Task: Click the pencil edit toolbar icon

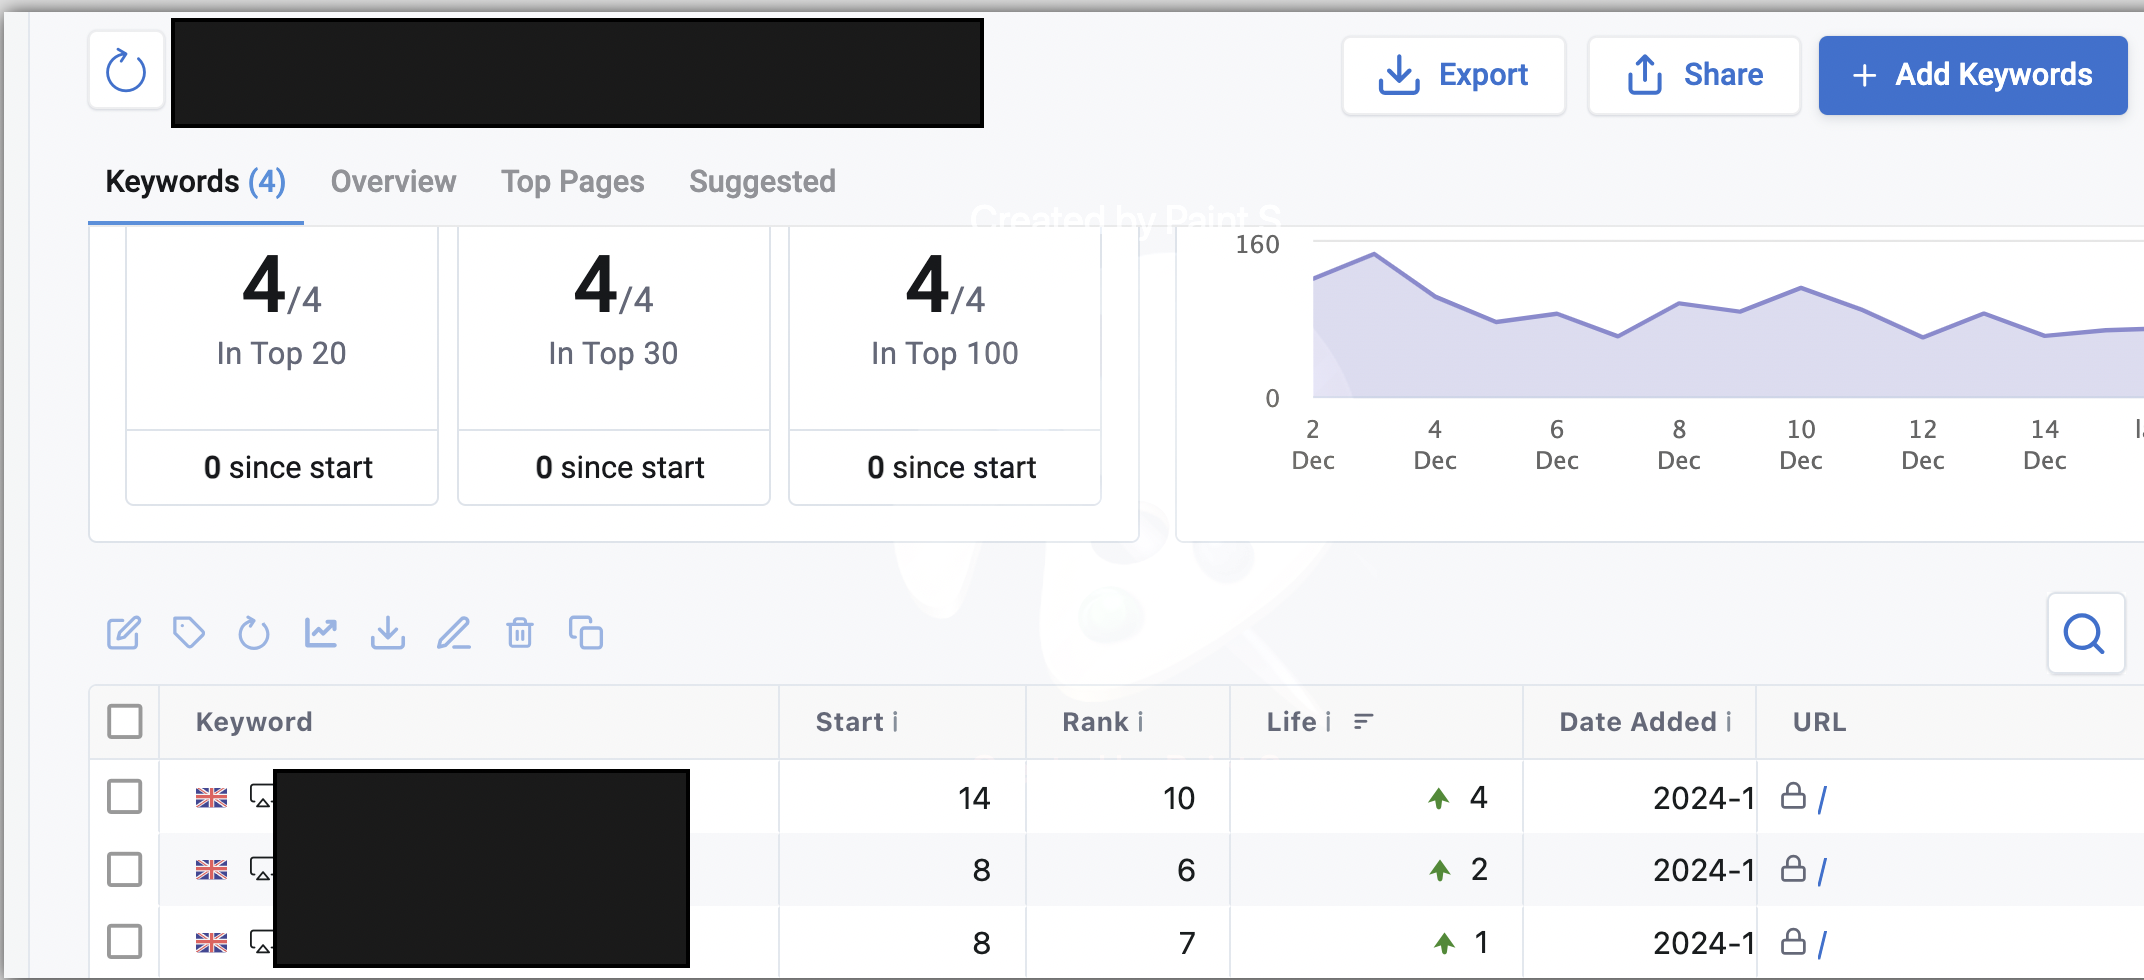Action: coord(454,633)
